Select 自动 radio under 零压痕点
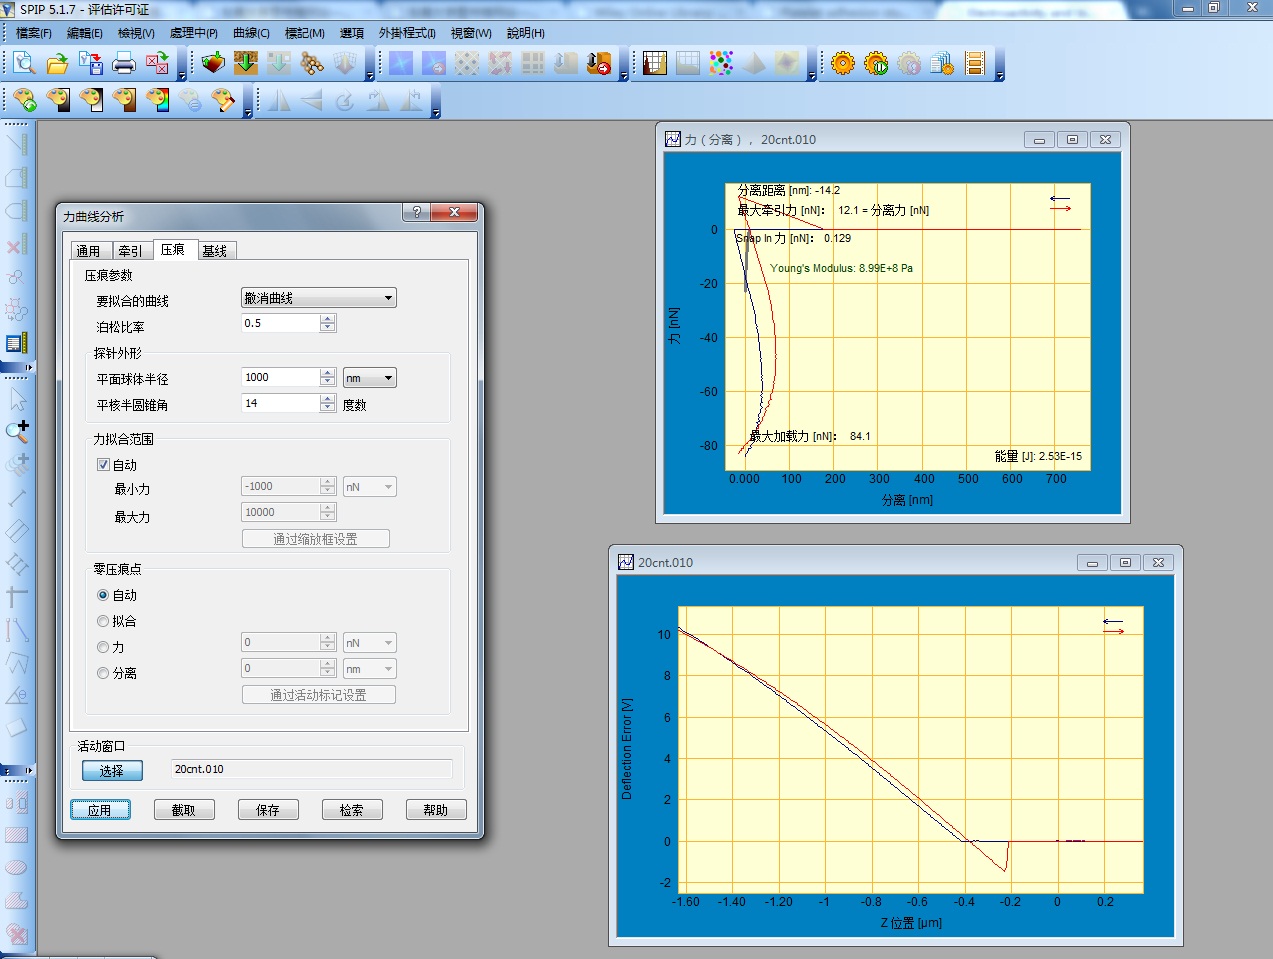This screenshot has height=959, width=1273. coord(103,595)
